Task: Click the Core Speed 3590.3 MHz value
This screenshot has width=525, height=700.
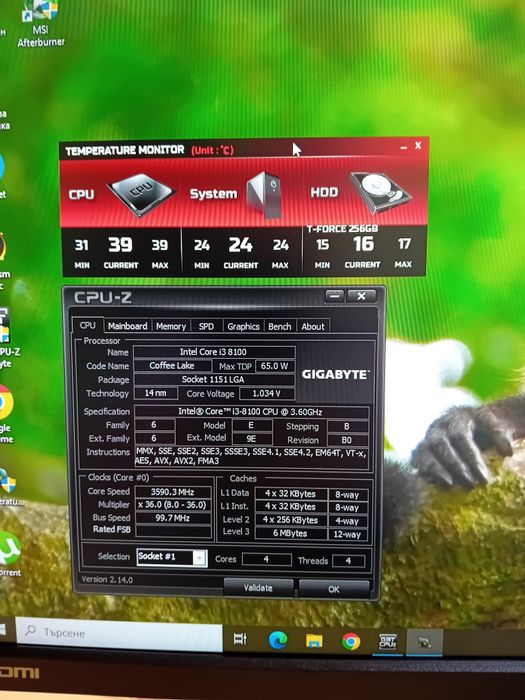Action: [x=173, y=492]
